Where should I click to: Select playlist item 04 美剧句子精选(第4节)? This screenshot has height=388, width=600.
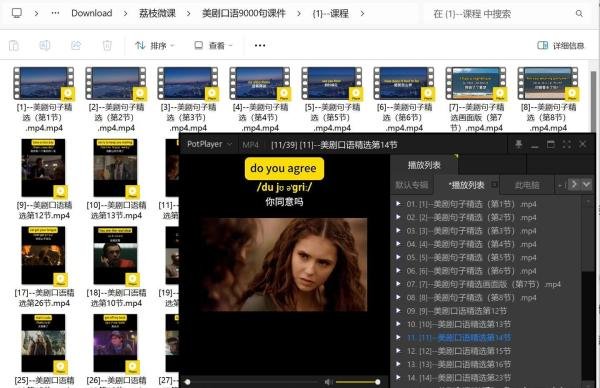(486, 244)
